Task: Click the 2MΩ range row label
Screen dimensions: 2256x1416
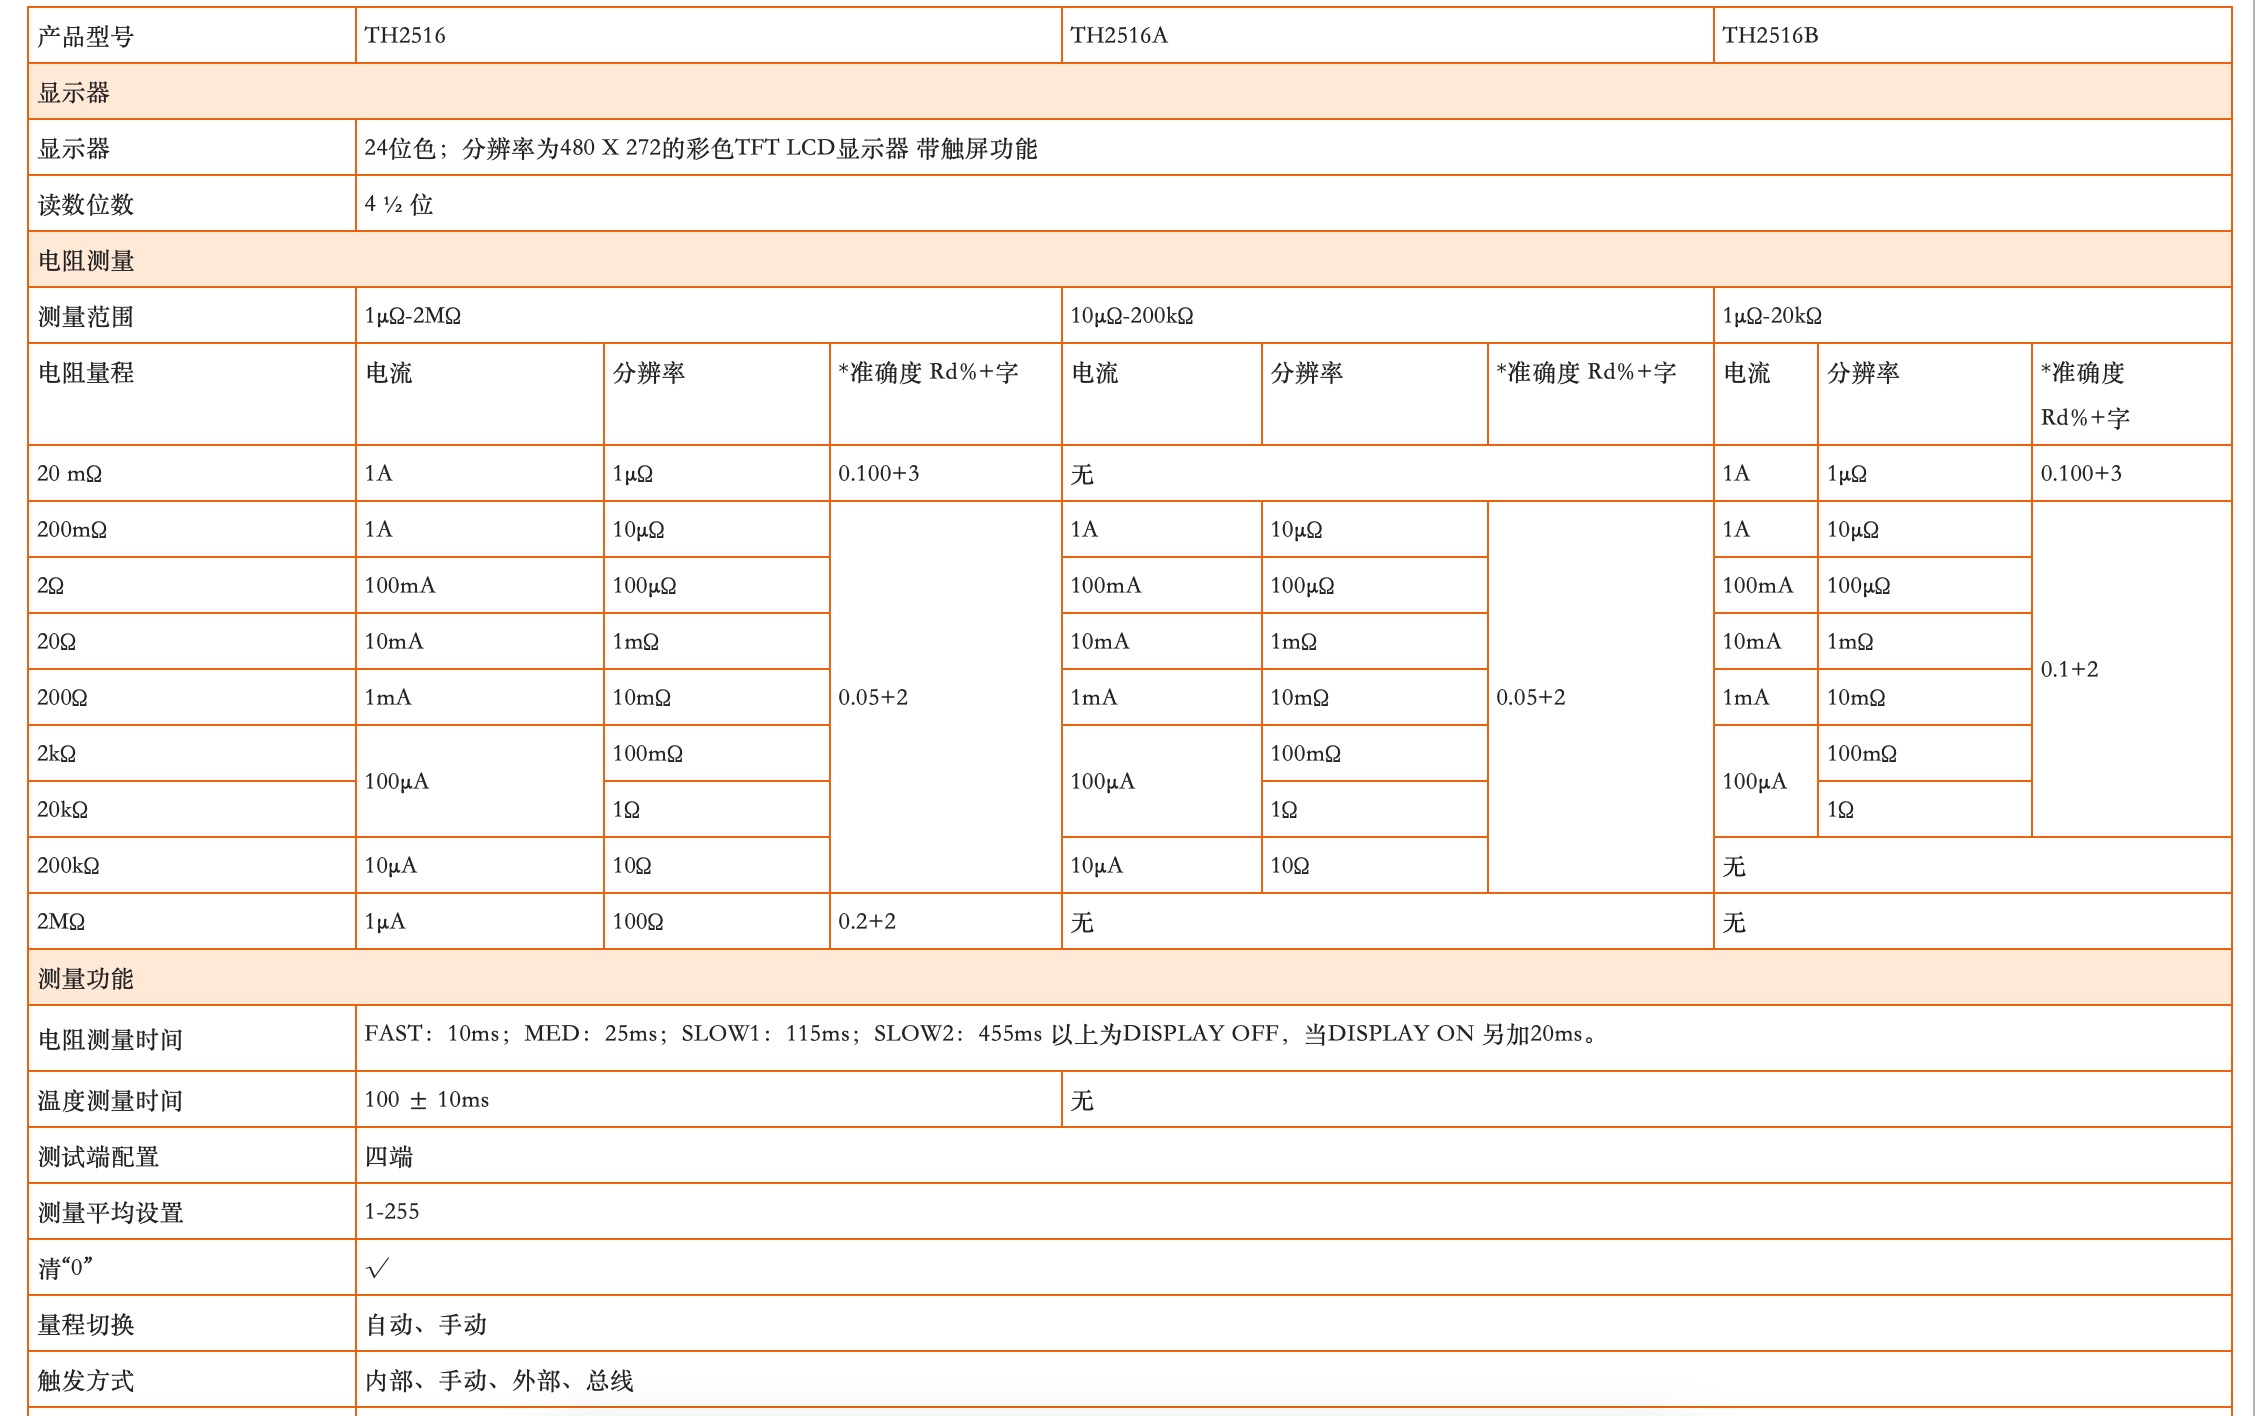Action: (x=192, y=921)
